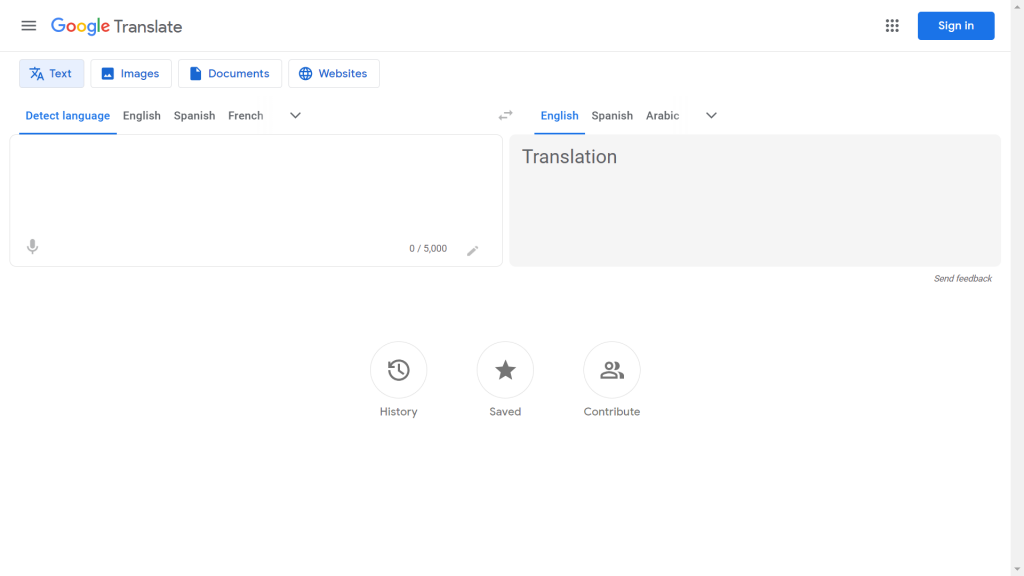The height and width of the screenshot is (576, 1024).
Task: Select Detect language as source
Action: 67,115
